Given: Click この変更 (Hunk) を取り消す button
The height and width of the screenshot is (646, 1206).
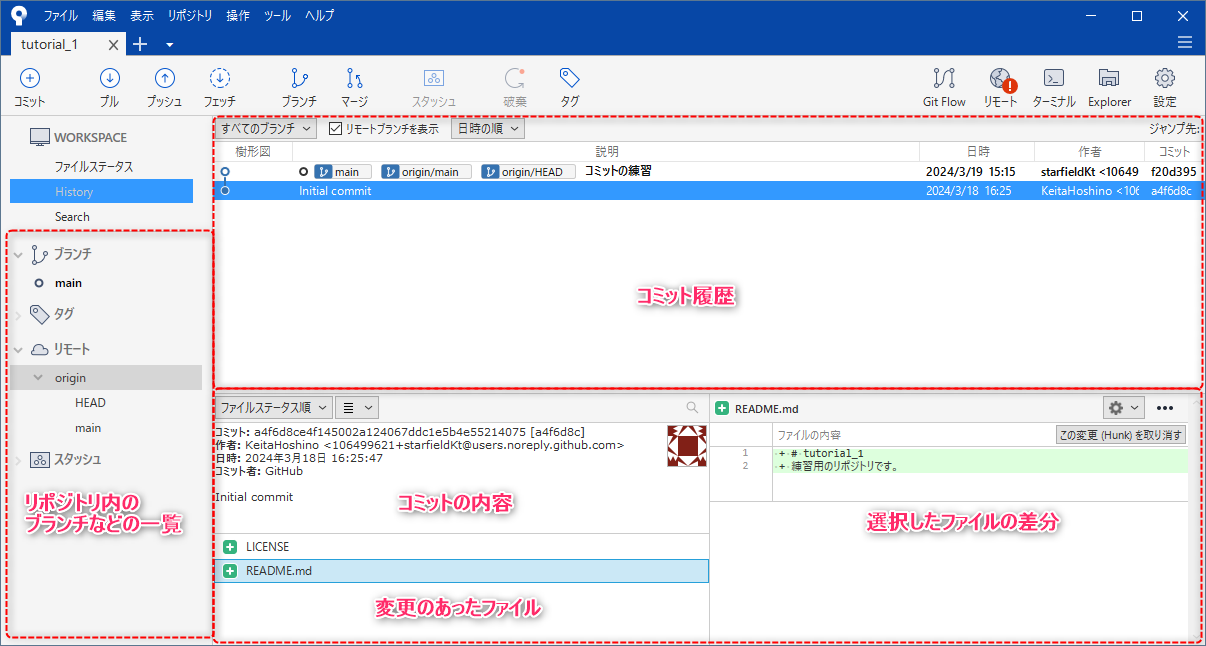Looking at the screenshot, I should 1121,435.
